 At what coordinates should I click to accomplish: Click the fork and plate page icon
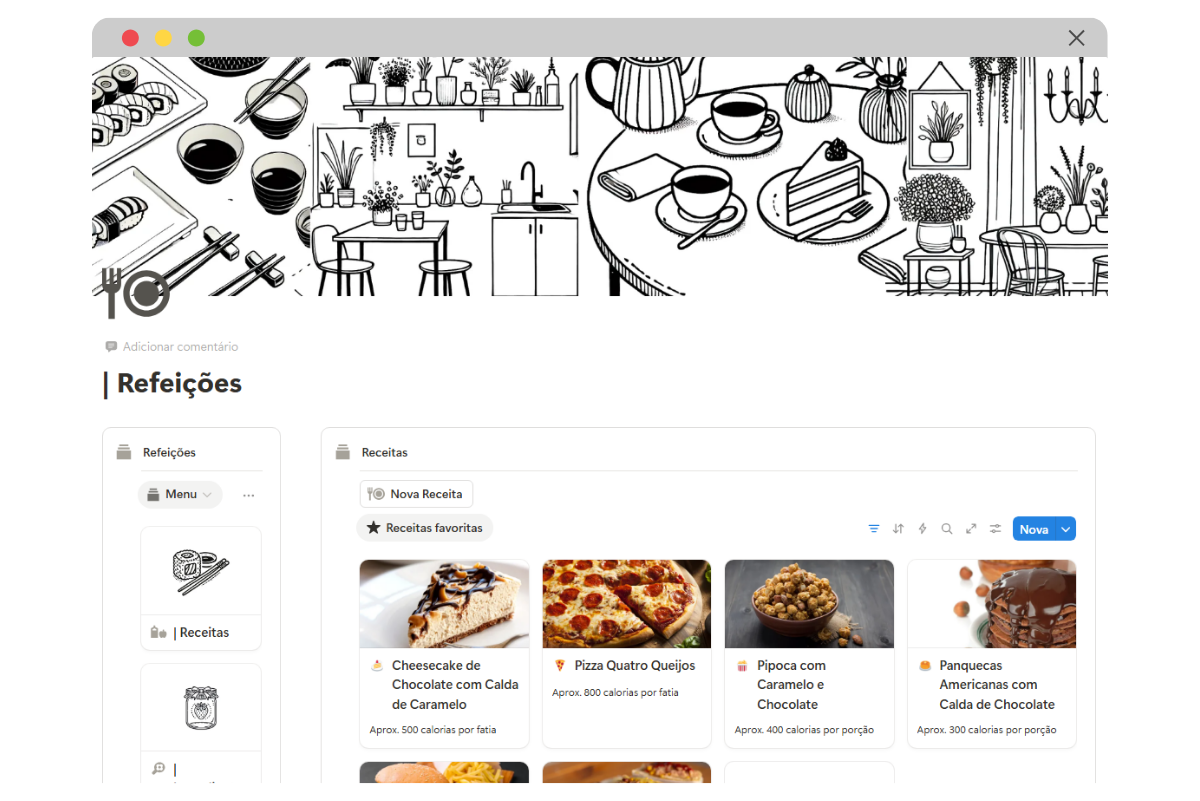tap(135, 293)
